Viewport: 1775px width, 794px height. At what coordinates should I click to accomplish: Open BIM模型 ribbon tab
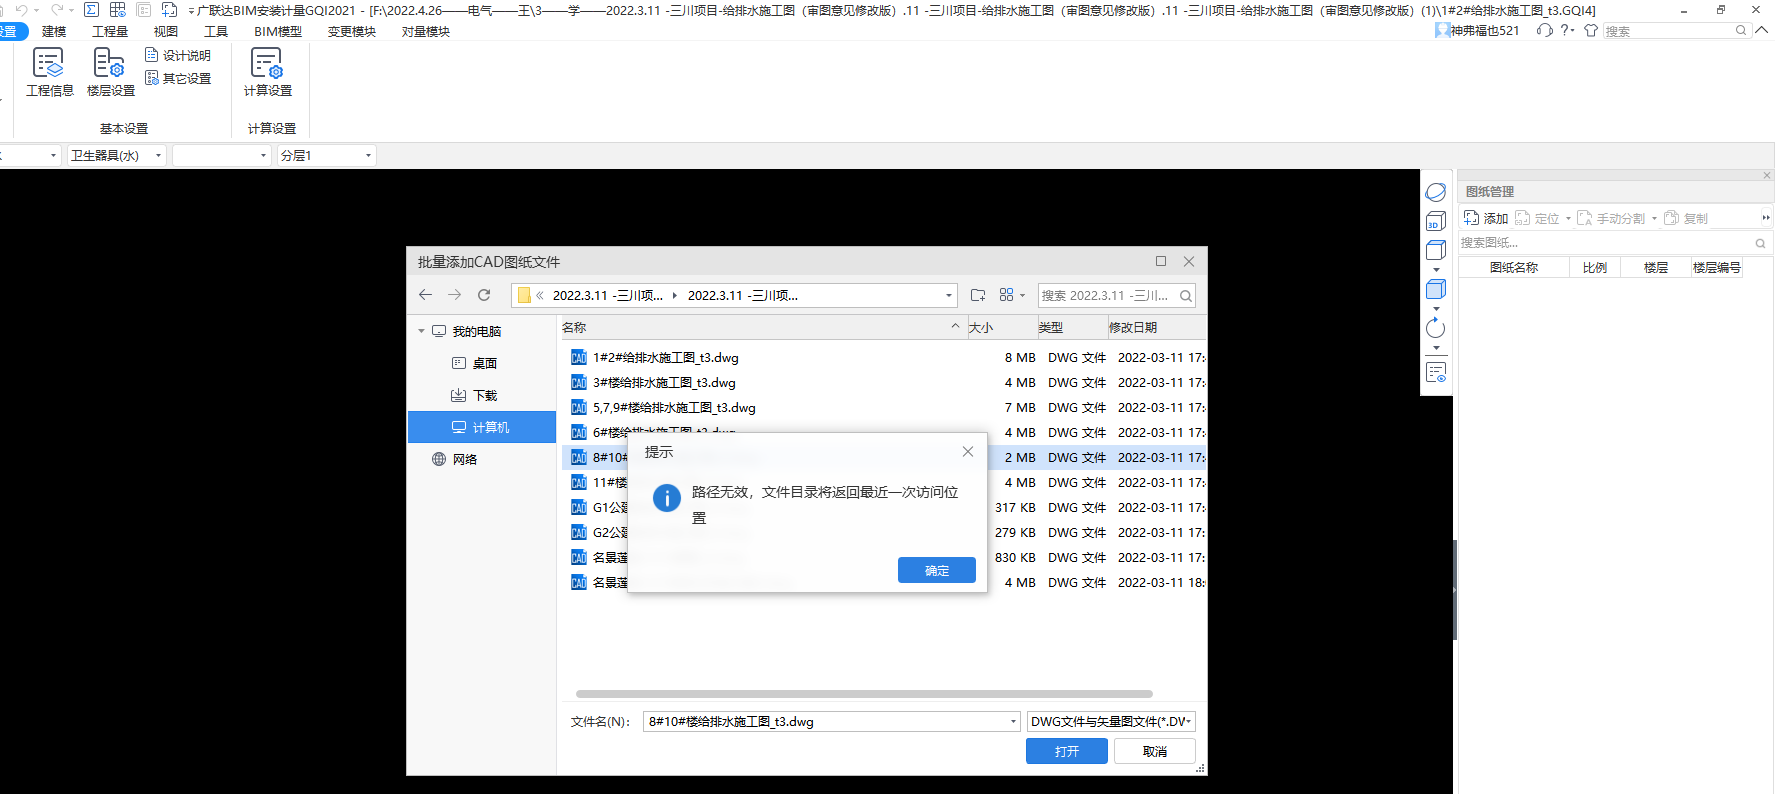point(278,31)
